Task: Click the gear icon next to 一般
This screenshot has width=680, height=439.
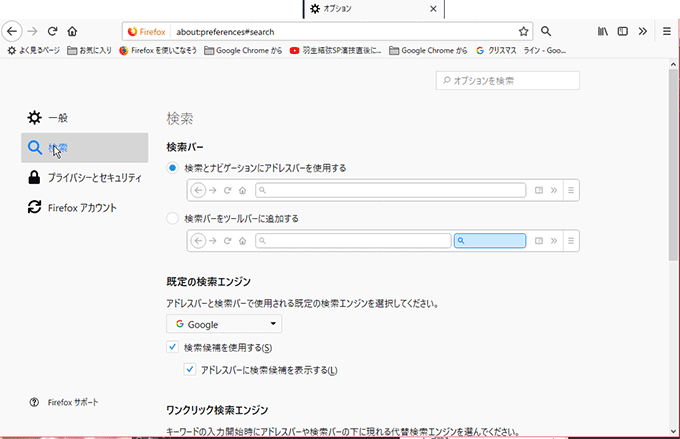Action: [34, 118]
